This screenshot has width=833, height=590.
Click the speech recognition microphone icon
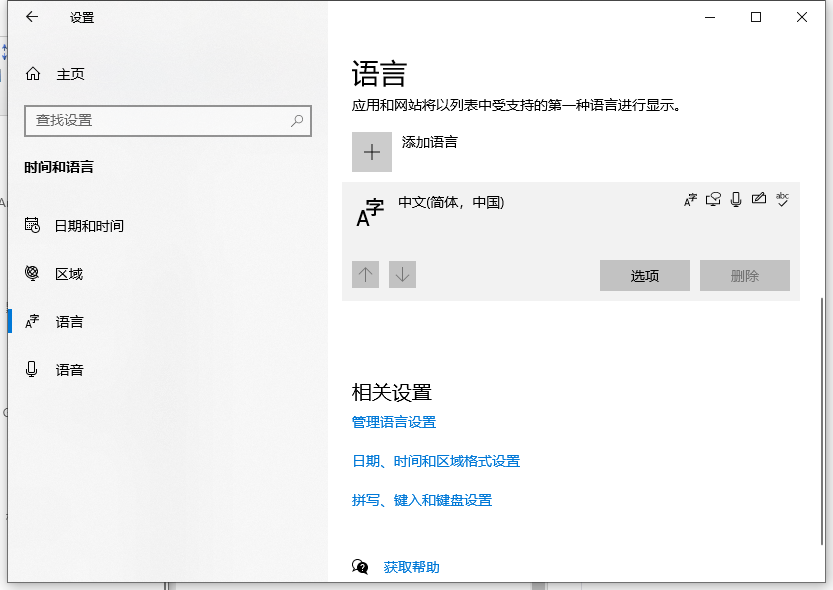pos(736,199)
